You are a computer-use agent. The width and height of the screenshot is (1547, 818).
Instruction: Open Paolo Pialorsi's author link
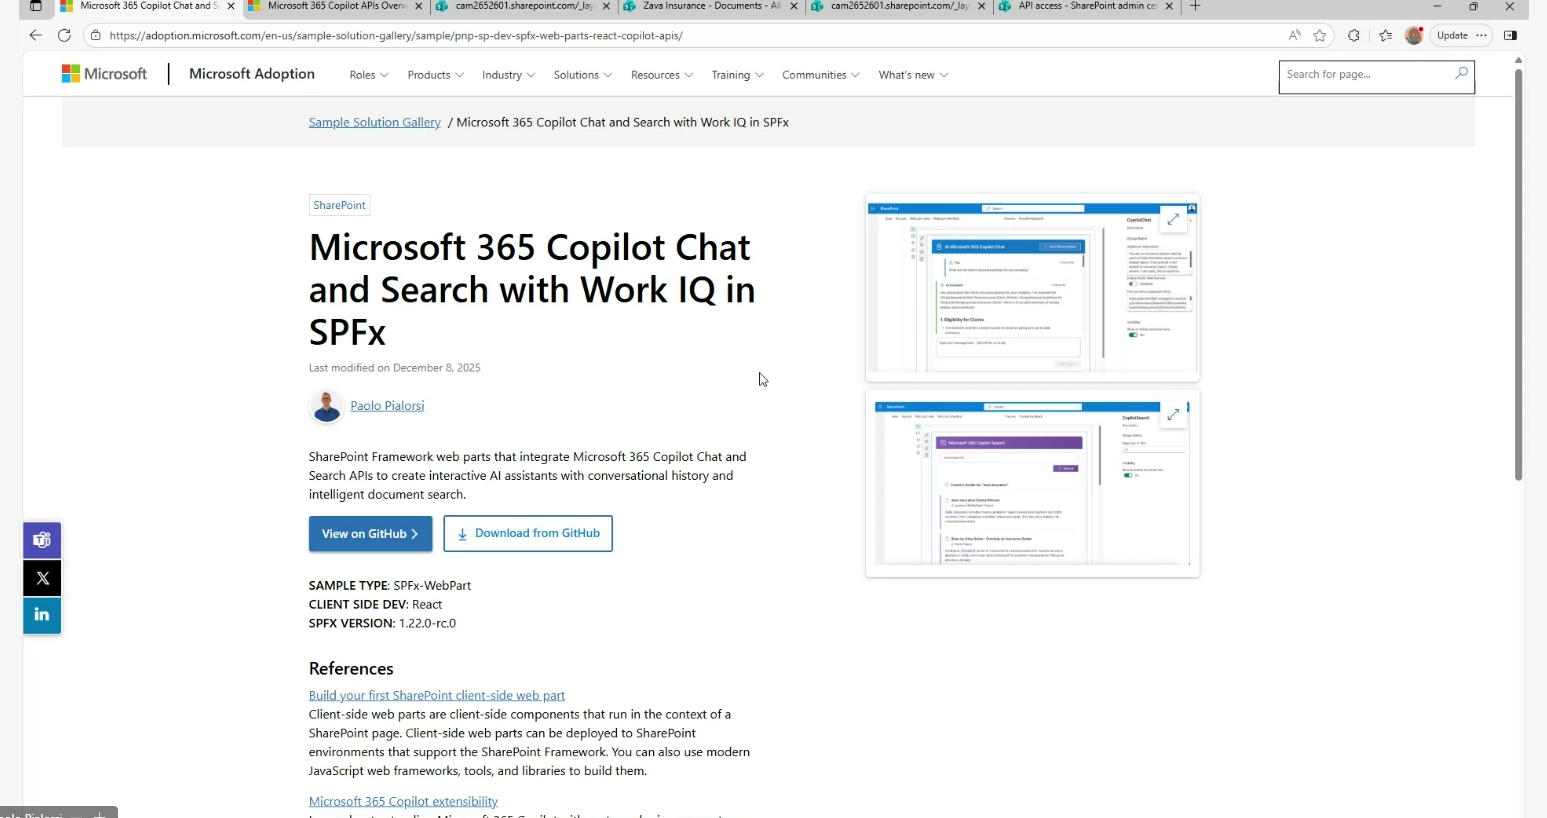[x=387, y=406]
